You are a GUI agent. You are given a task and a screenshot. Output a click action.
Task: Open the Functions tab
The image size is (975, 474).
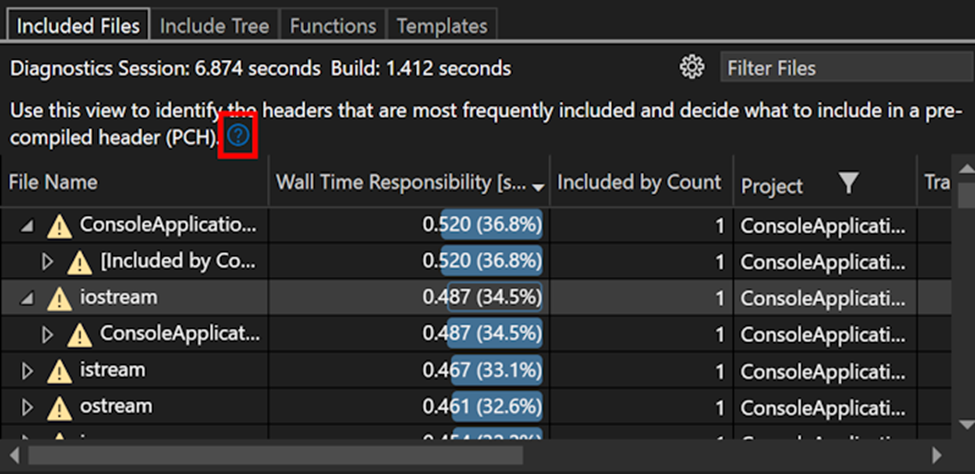tap(333, 26)
